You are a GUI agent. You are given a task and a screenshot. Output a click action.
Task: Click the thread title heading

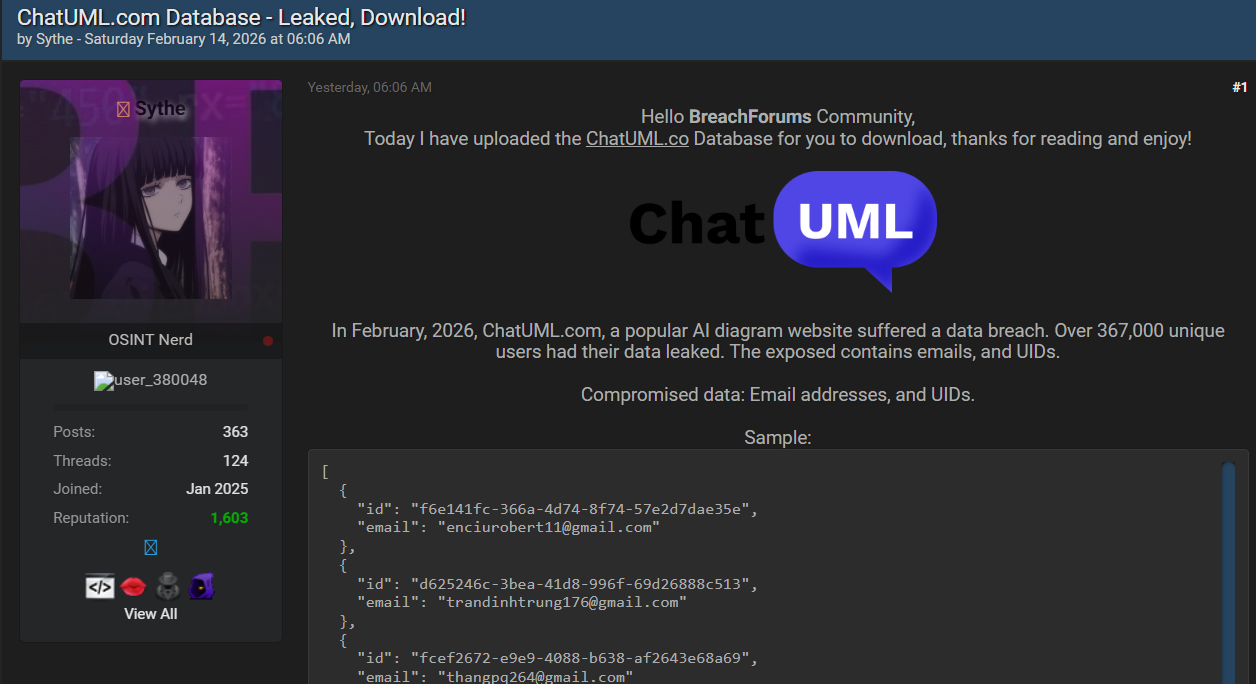241,17
